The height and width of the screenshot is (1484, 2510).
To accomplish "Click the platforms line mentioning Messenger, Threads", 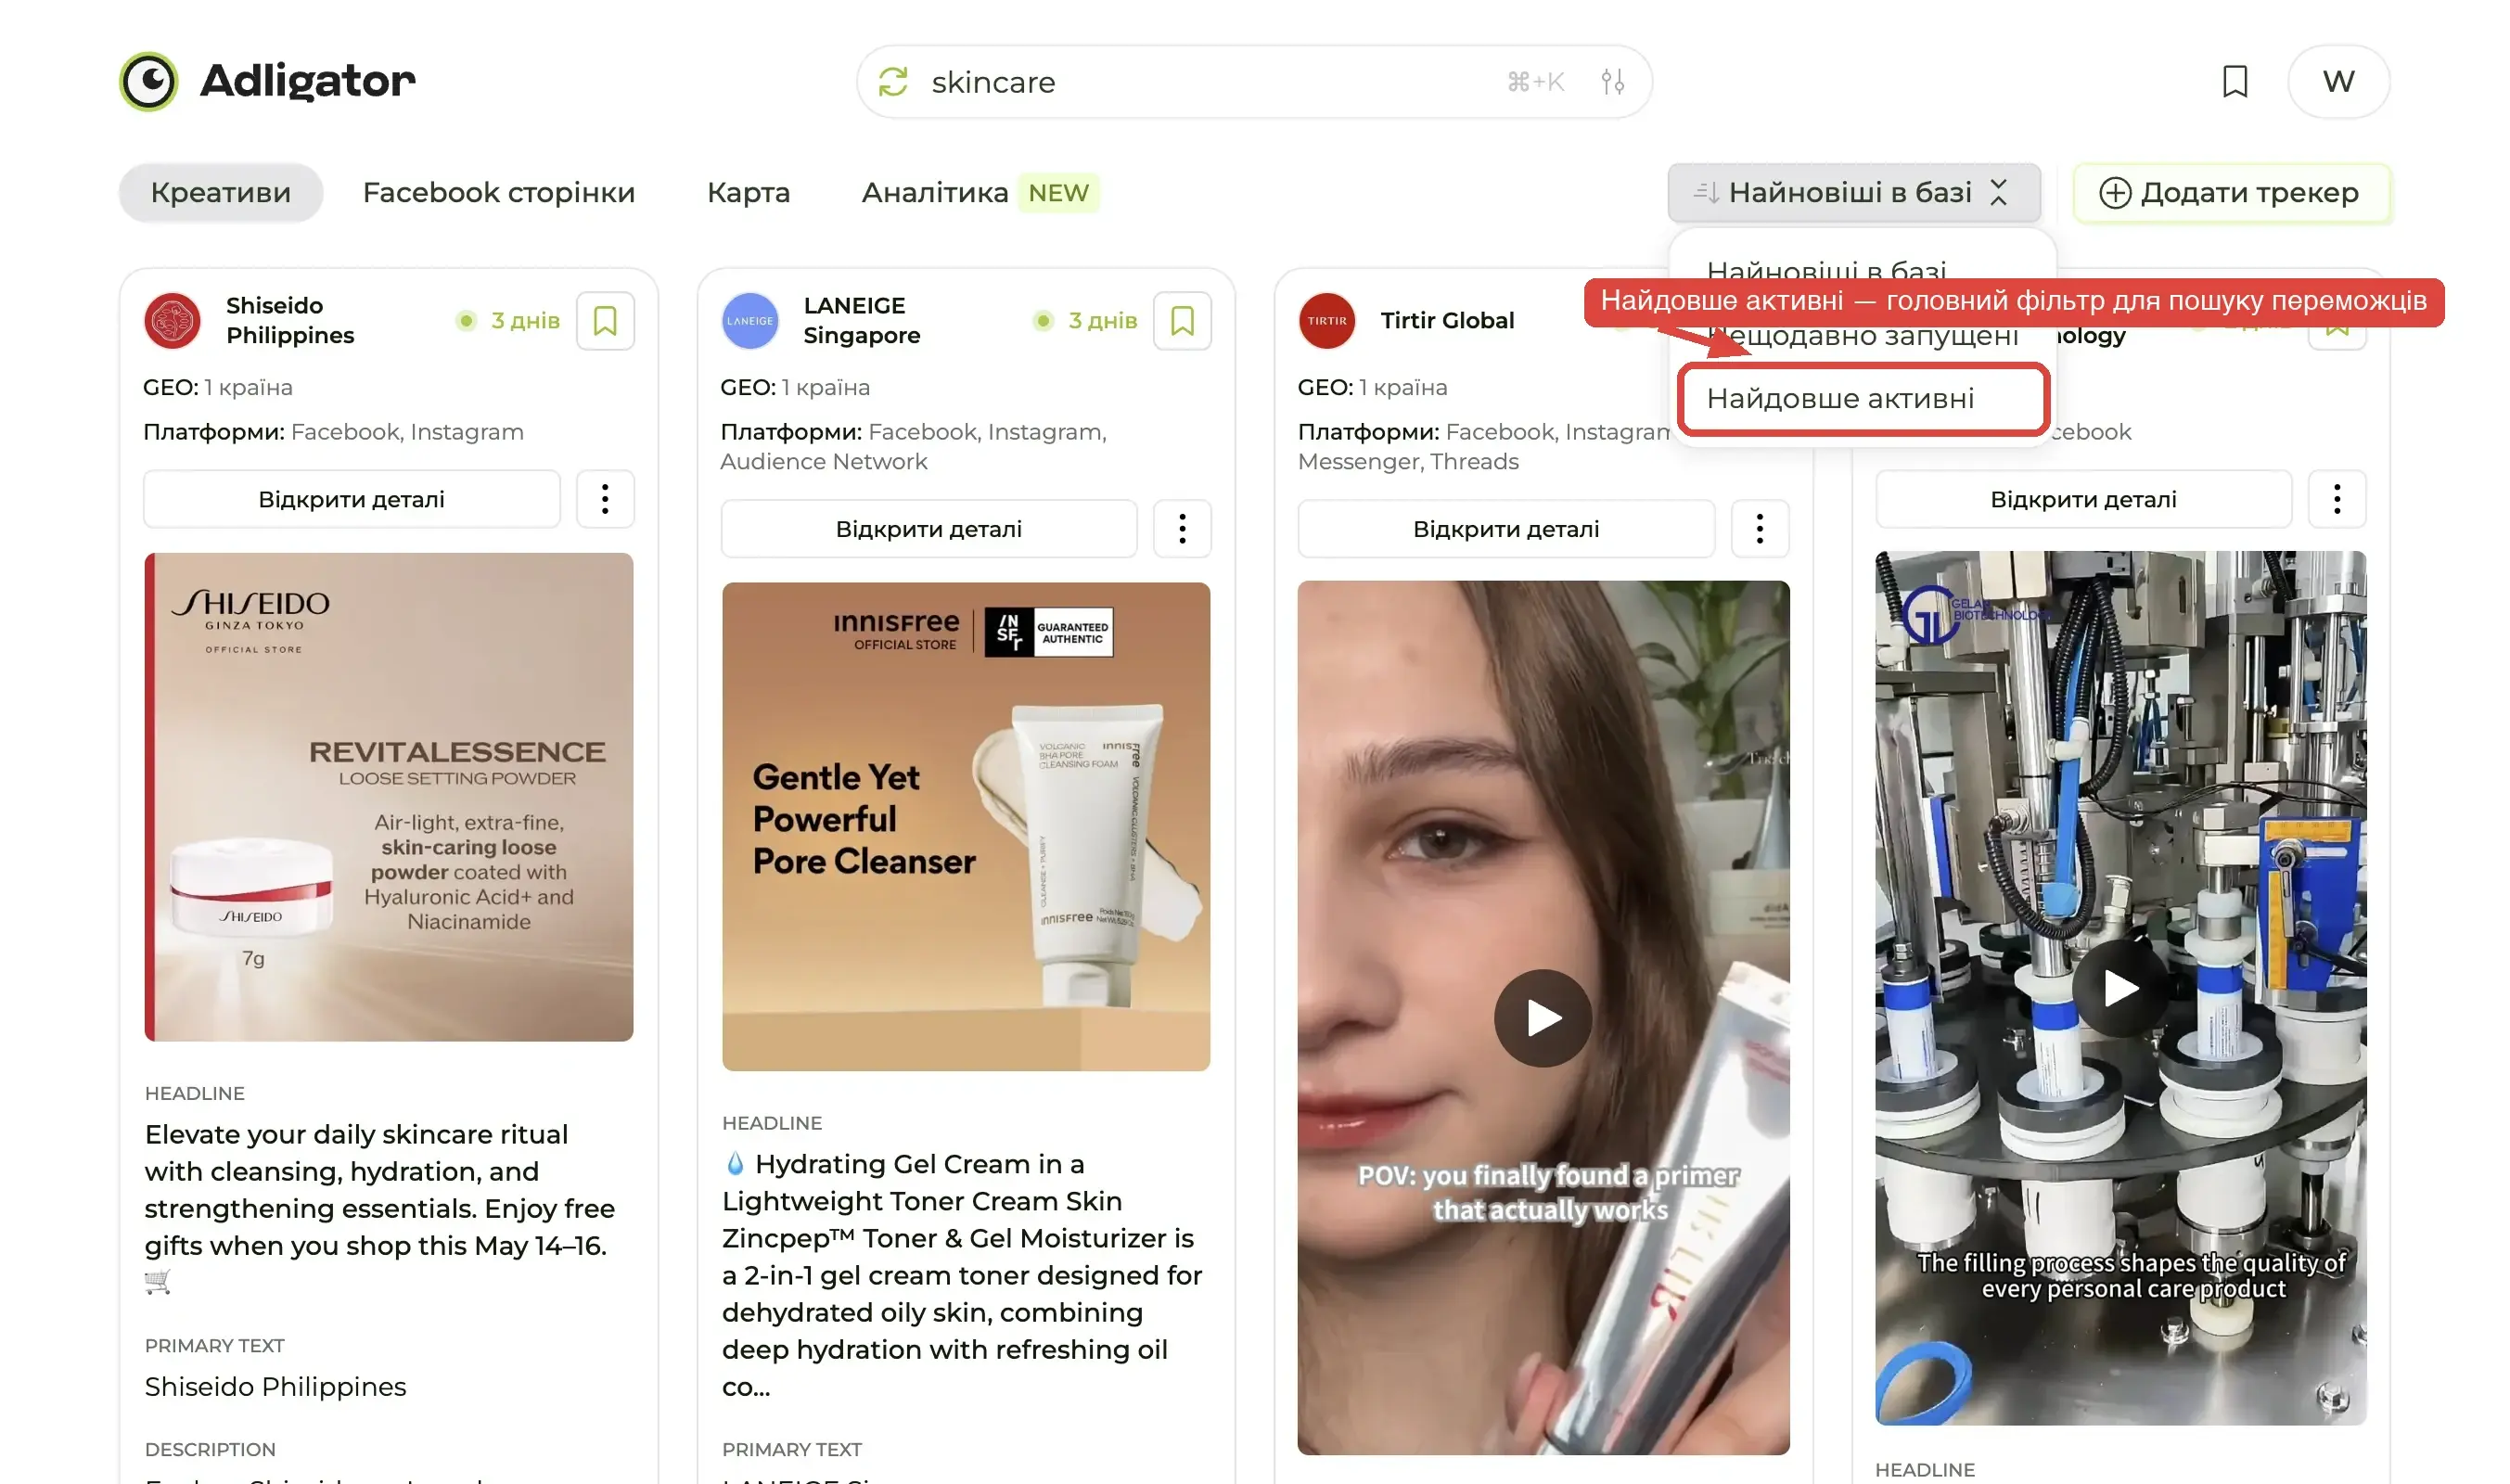I will tap(1484, 447).
